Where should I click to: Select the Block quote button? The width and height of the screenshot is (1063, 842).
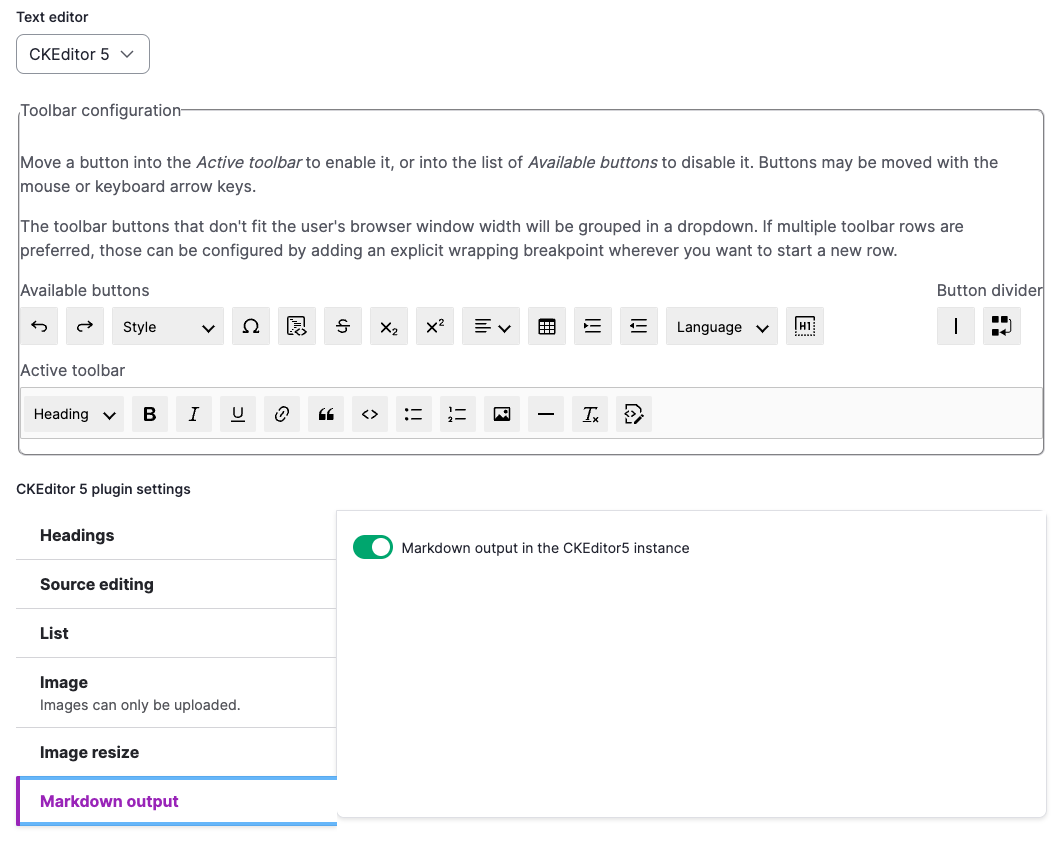point(326,414)
